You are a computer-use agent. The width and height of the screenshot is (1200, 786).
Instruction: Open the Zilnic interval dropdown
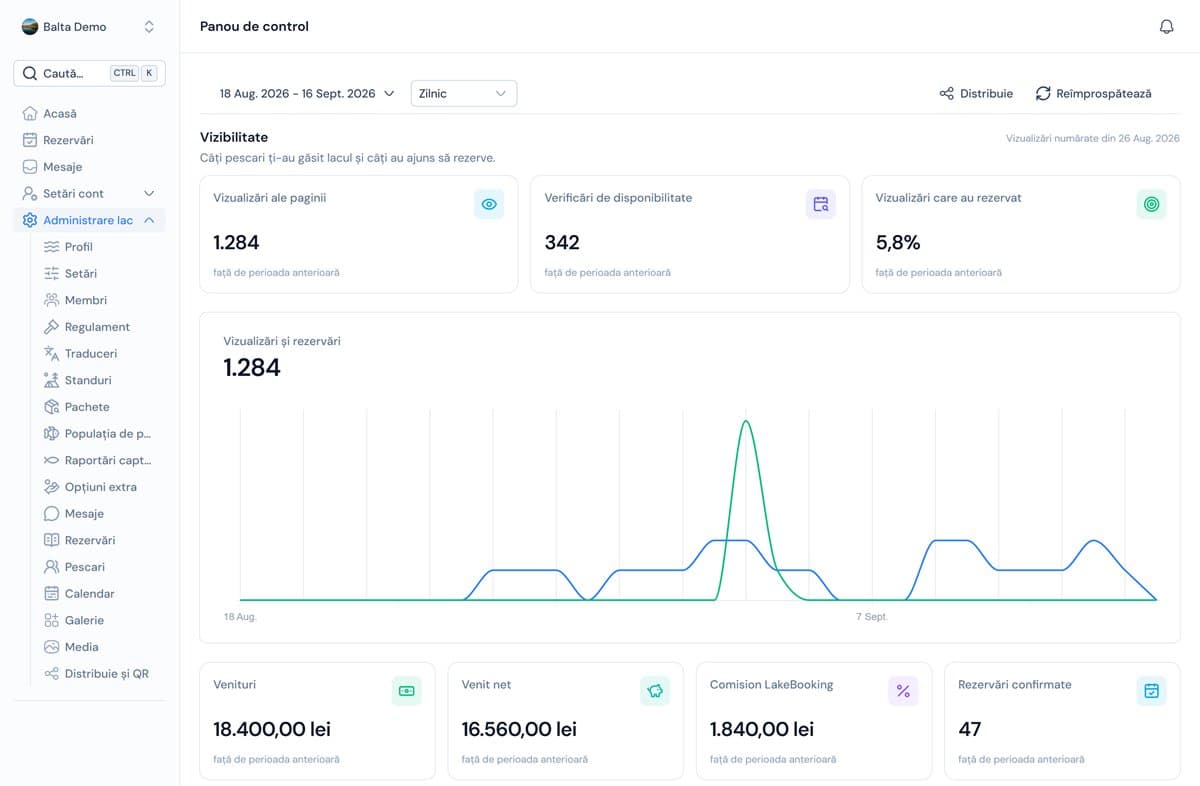[x=464, y=93]
